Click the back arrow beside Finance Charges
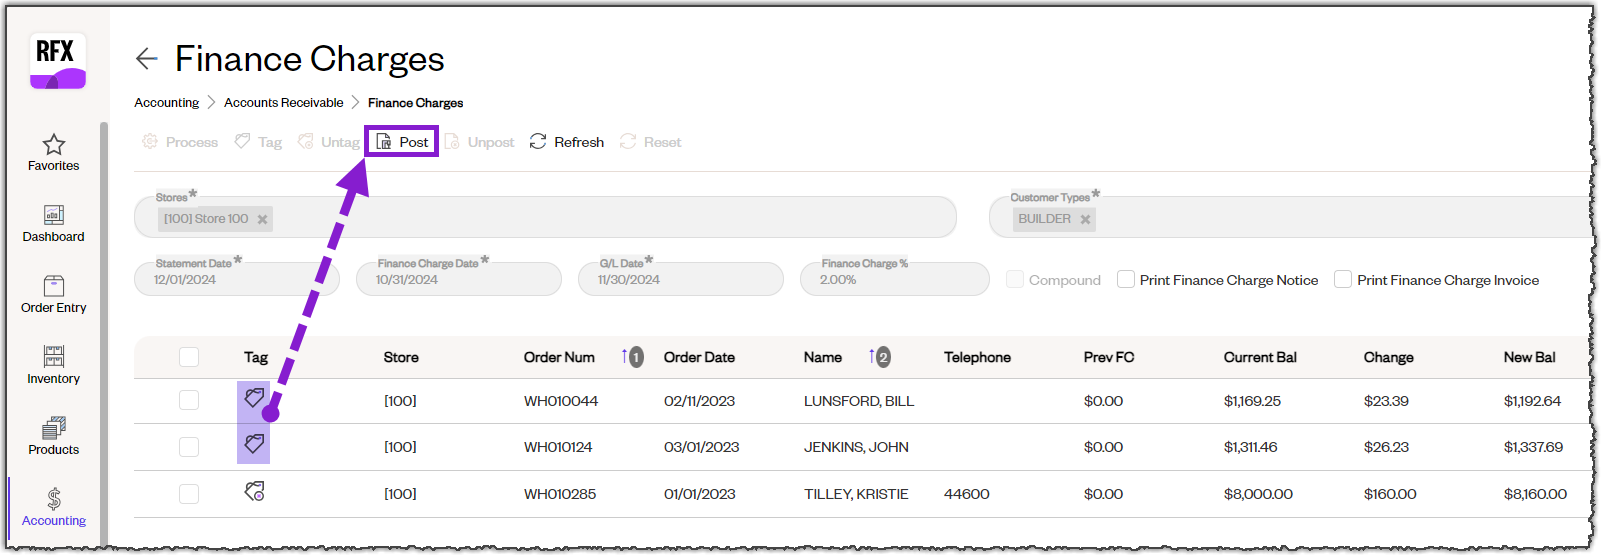The image size is (1602, 556). 147,59
